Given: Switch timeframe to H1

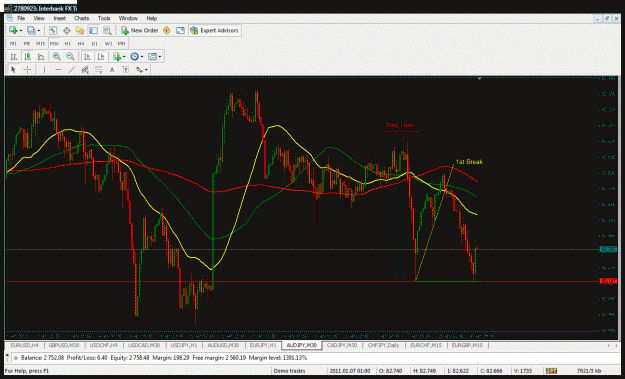Looking at the screenshot, I should pyautogui.click(x=68, y=43).
